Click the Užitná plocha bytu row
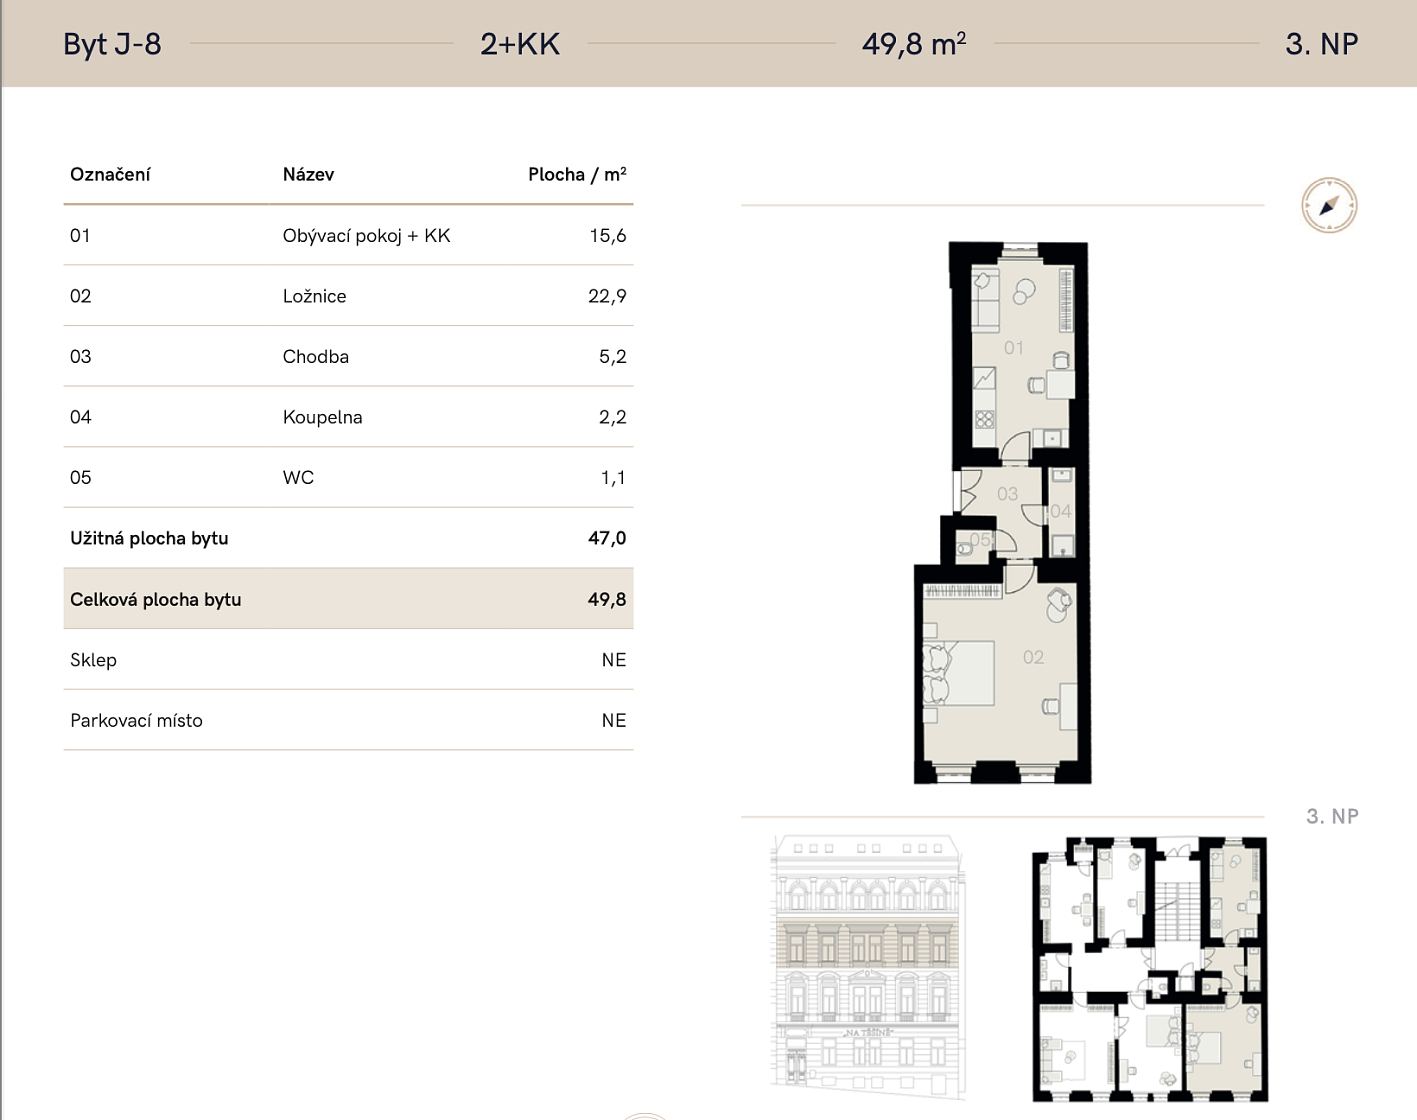Screen dimensions: 1417x1120 348,538
